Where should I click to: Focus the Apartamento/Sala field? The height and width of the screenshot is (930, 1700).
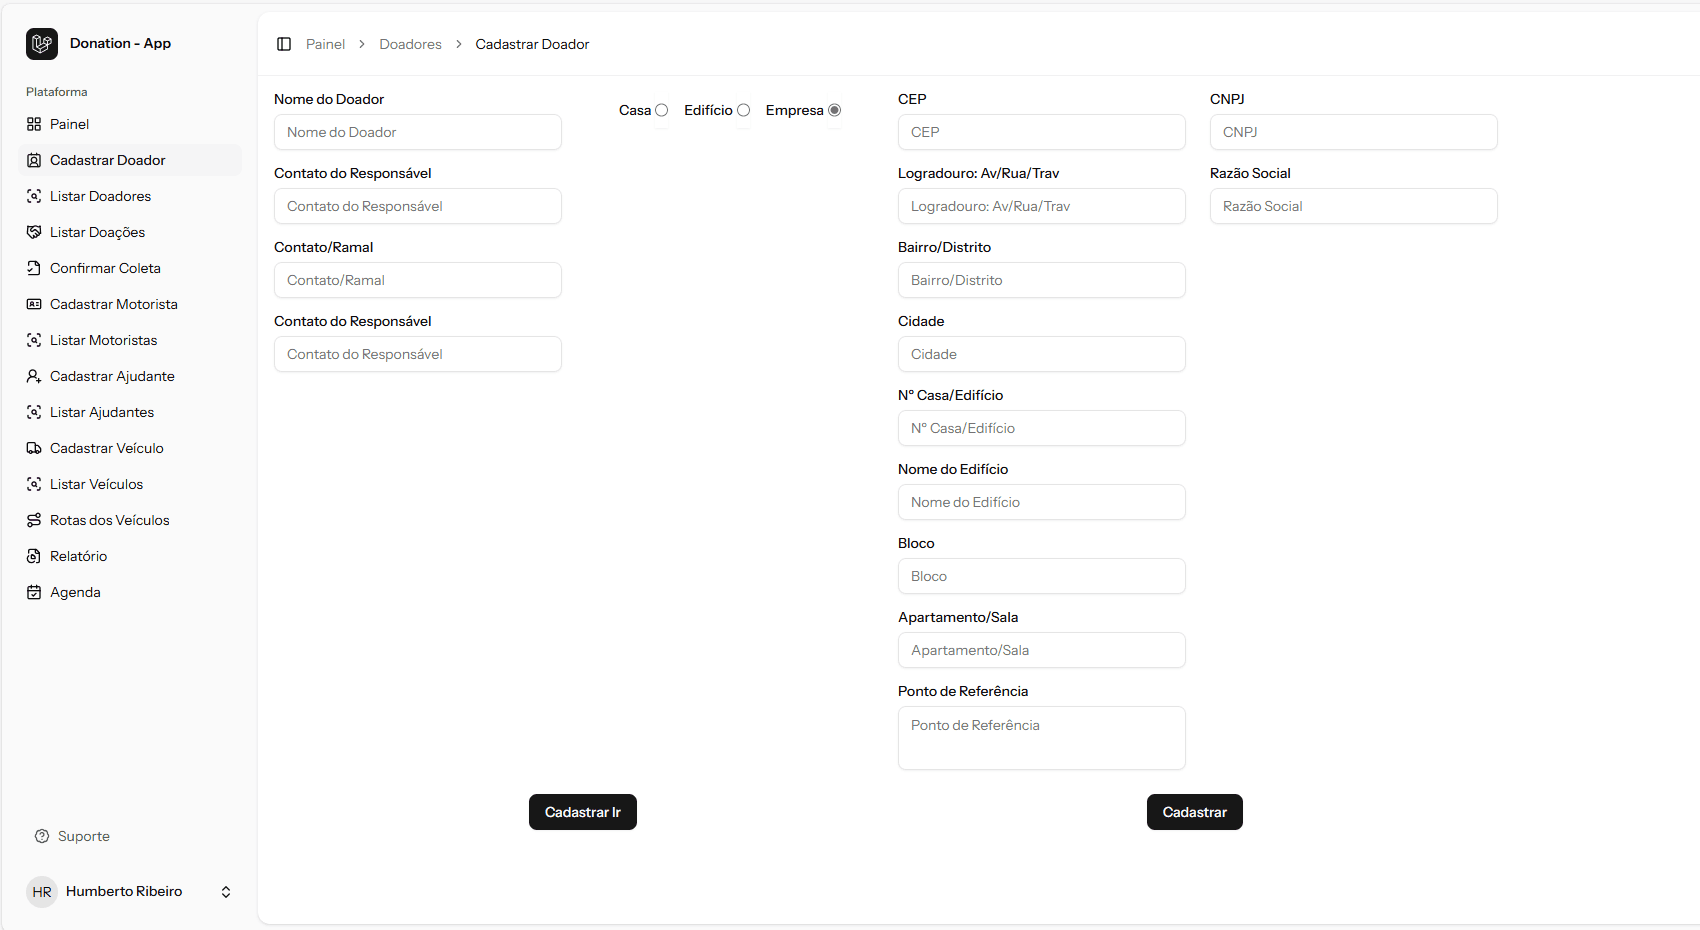point(1042,650)
